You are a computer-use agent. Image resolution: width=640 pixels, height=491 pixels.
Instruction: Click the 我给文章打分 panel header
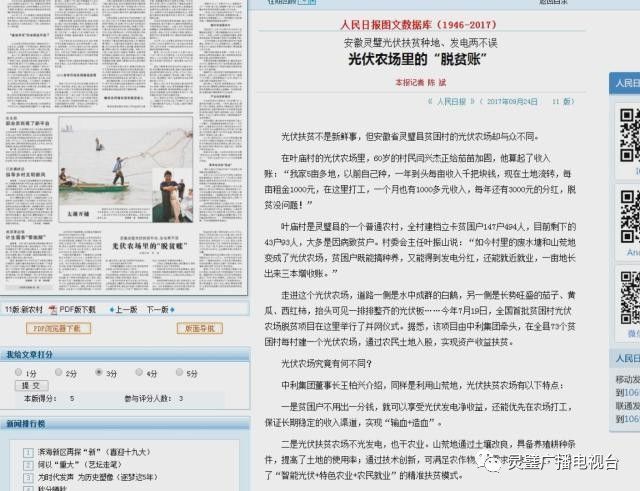[x=125, y=355]
